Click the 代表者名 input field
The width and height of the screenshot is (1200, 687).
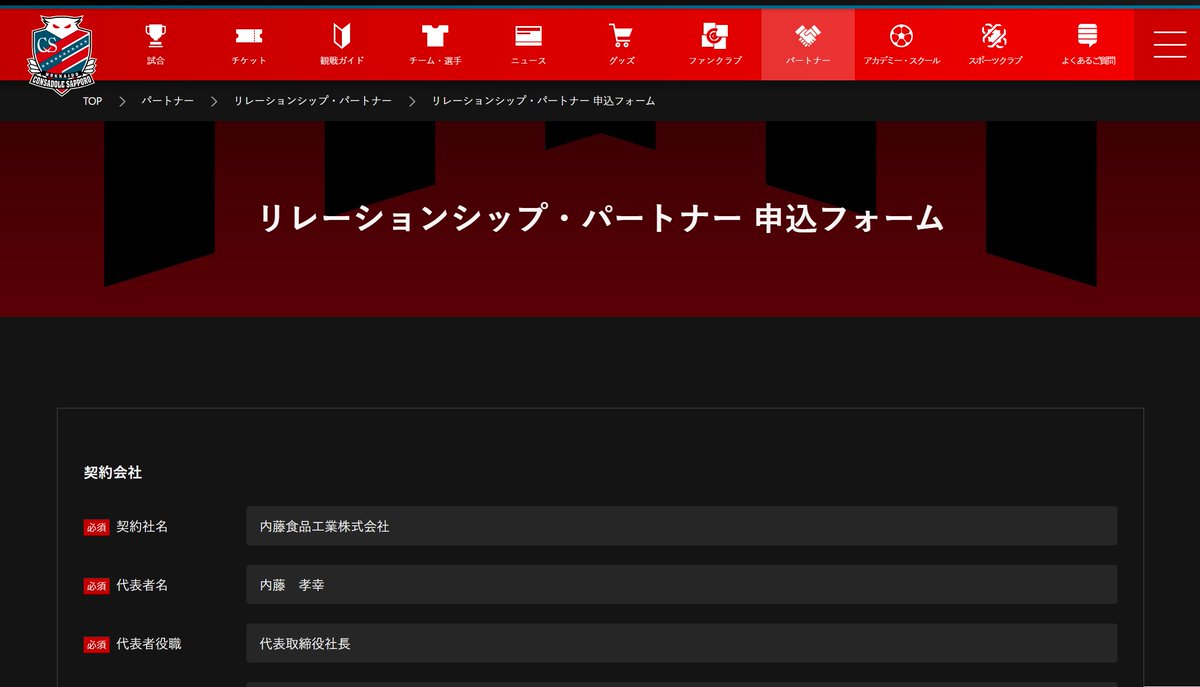[682, 584]
